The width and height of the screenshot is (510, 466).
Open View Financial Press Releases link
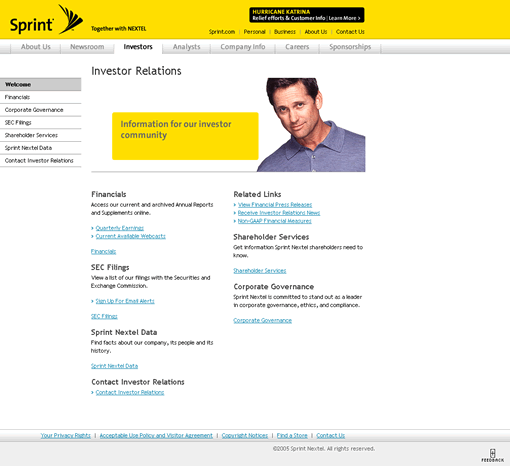(275, 205)
